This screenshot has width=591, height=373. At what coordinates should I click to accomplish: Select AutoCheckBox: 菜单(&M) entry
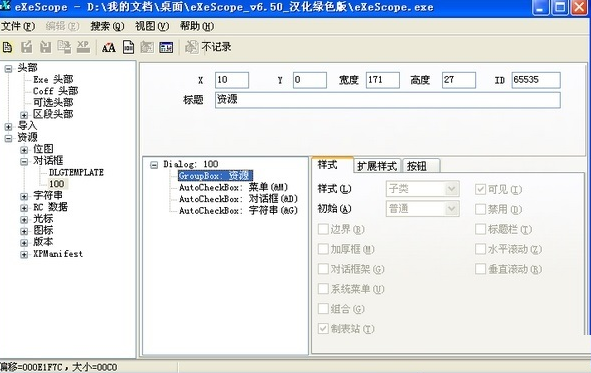(x=233, y=187)
